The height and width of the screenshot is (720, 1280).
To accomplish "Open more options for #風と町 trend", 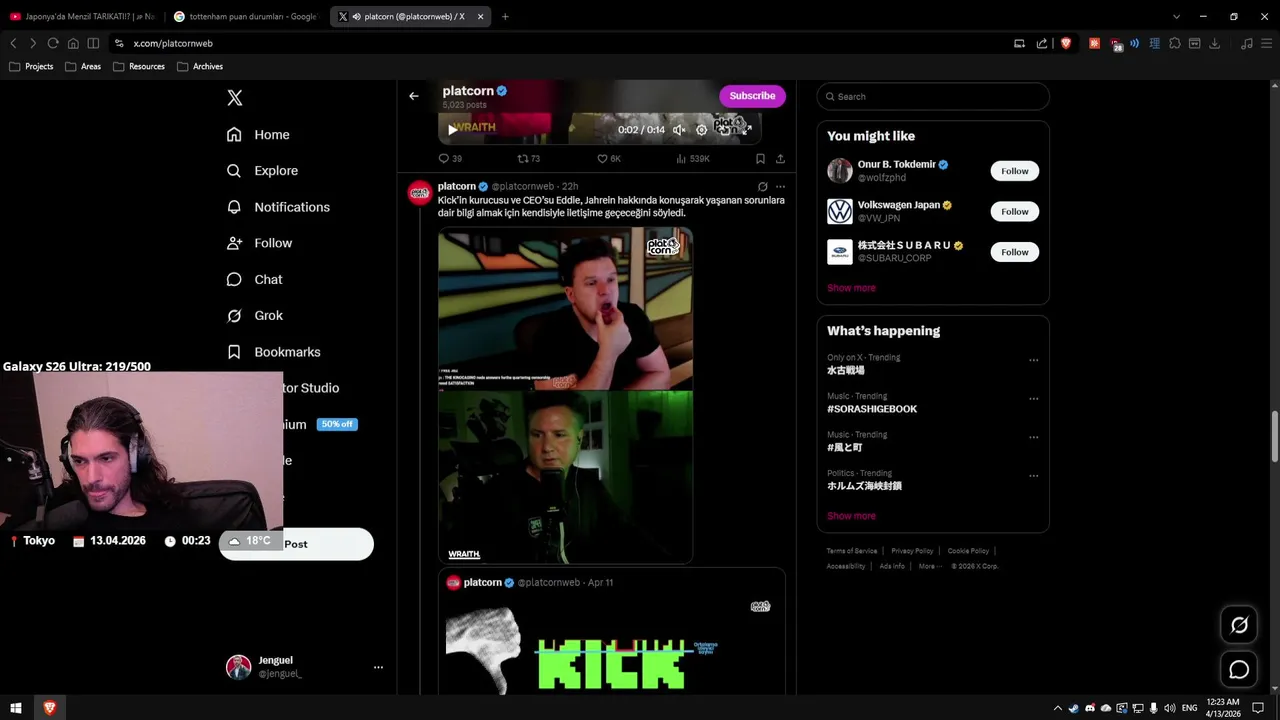I will pos(1033,438).
